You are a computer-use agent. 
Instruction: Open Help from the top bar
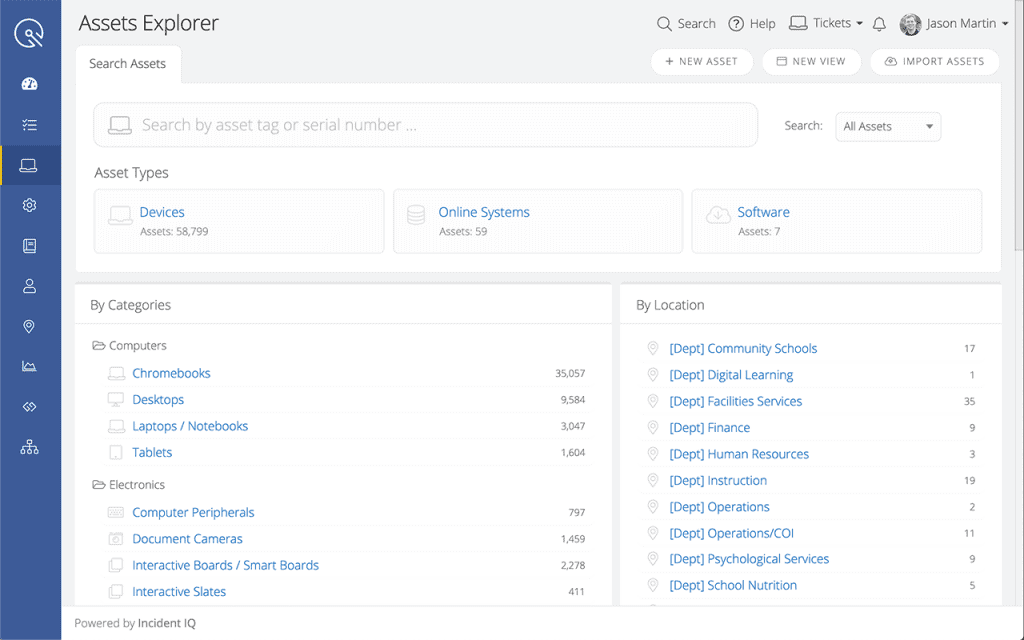752,23
